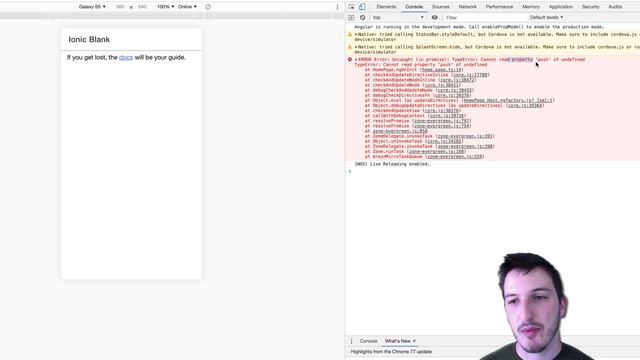Select the What's New drawer tab
Viewport: 640px width, 360px height.
[397, 341]
